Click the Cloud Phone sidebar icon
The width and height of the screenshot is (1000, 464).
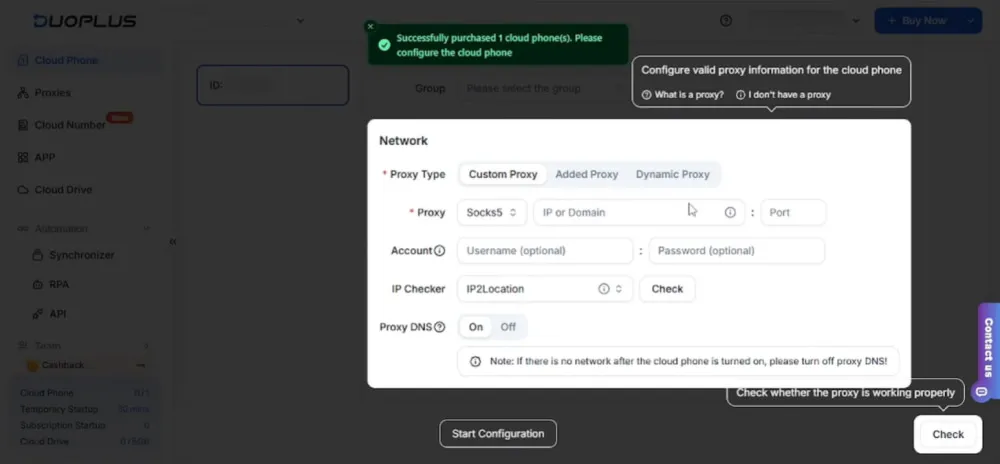23,61
